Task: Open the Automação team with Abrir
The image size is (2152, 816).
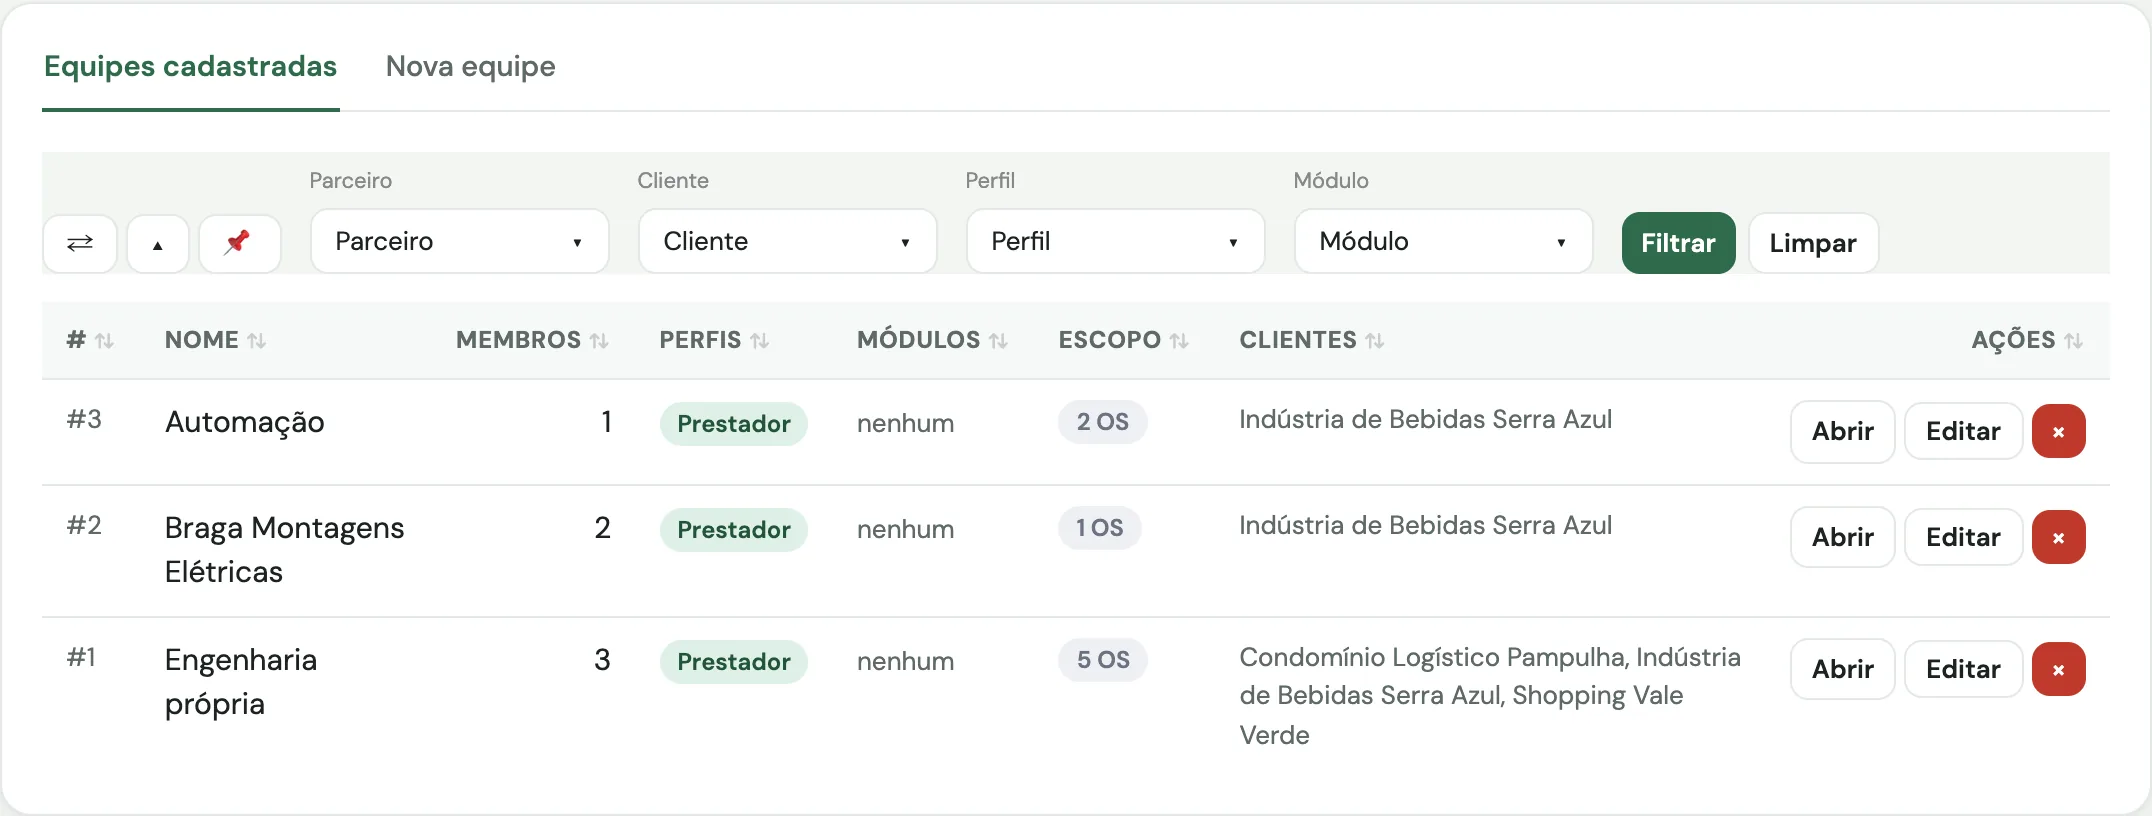Action: (1842, 432)
